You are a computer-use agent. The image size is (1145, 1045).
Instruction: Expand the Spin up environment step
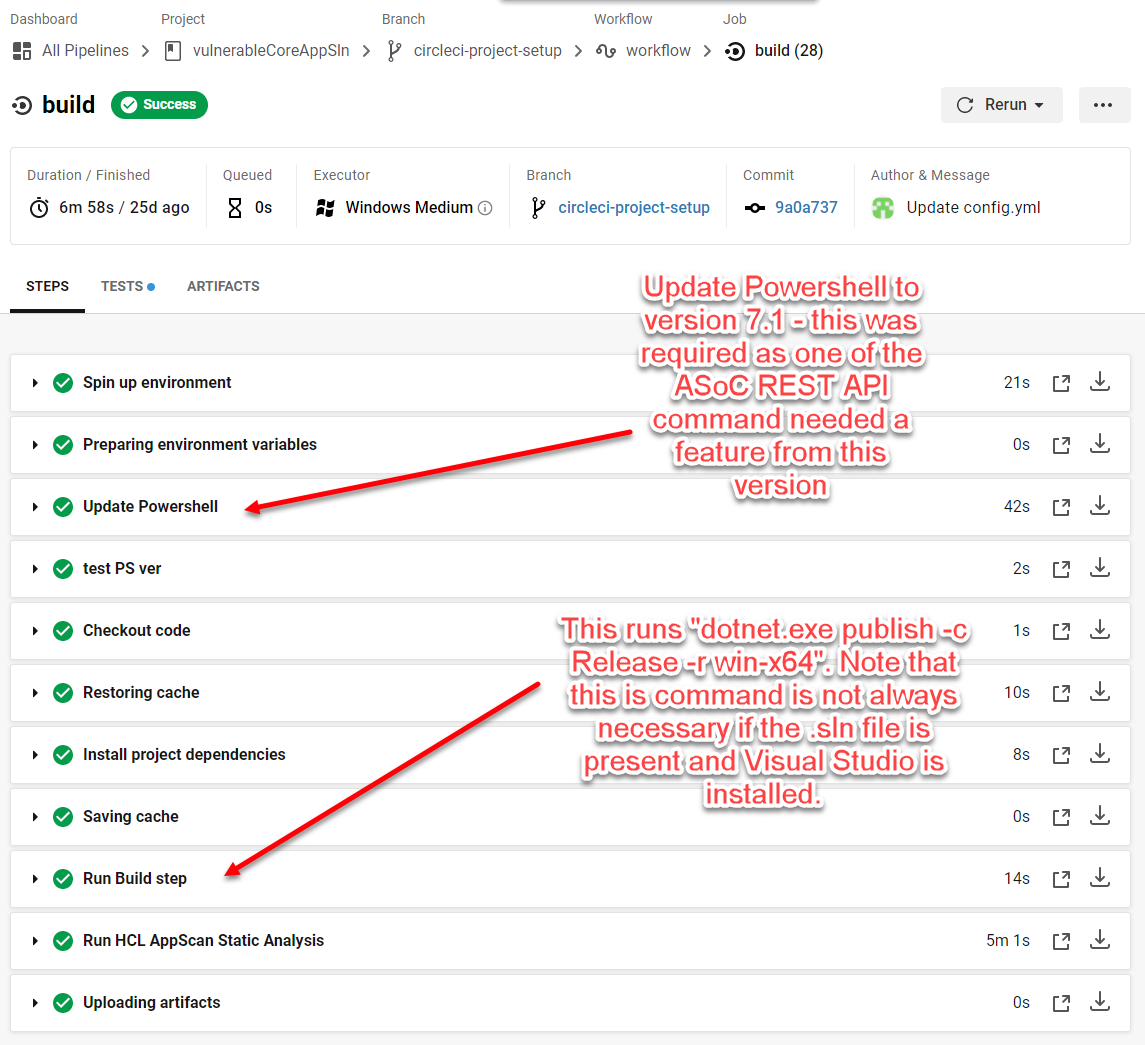[34, 383]
